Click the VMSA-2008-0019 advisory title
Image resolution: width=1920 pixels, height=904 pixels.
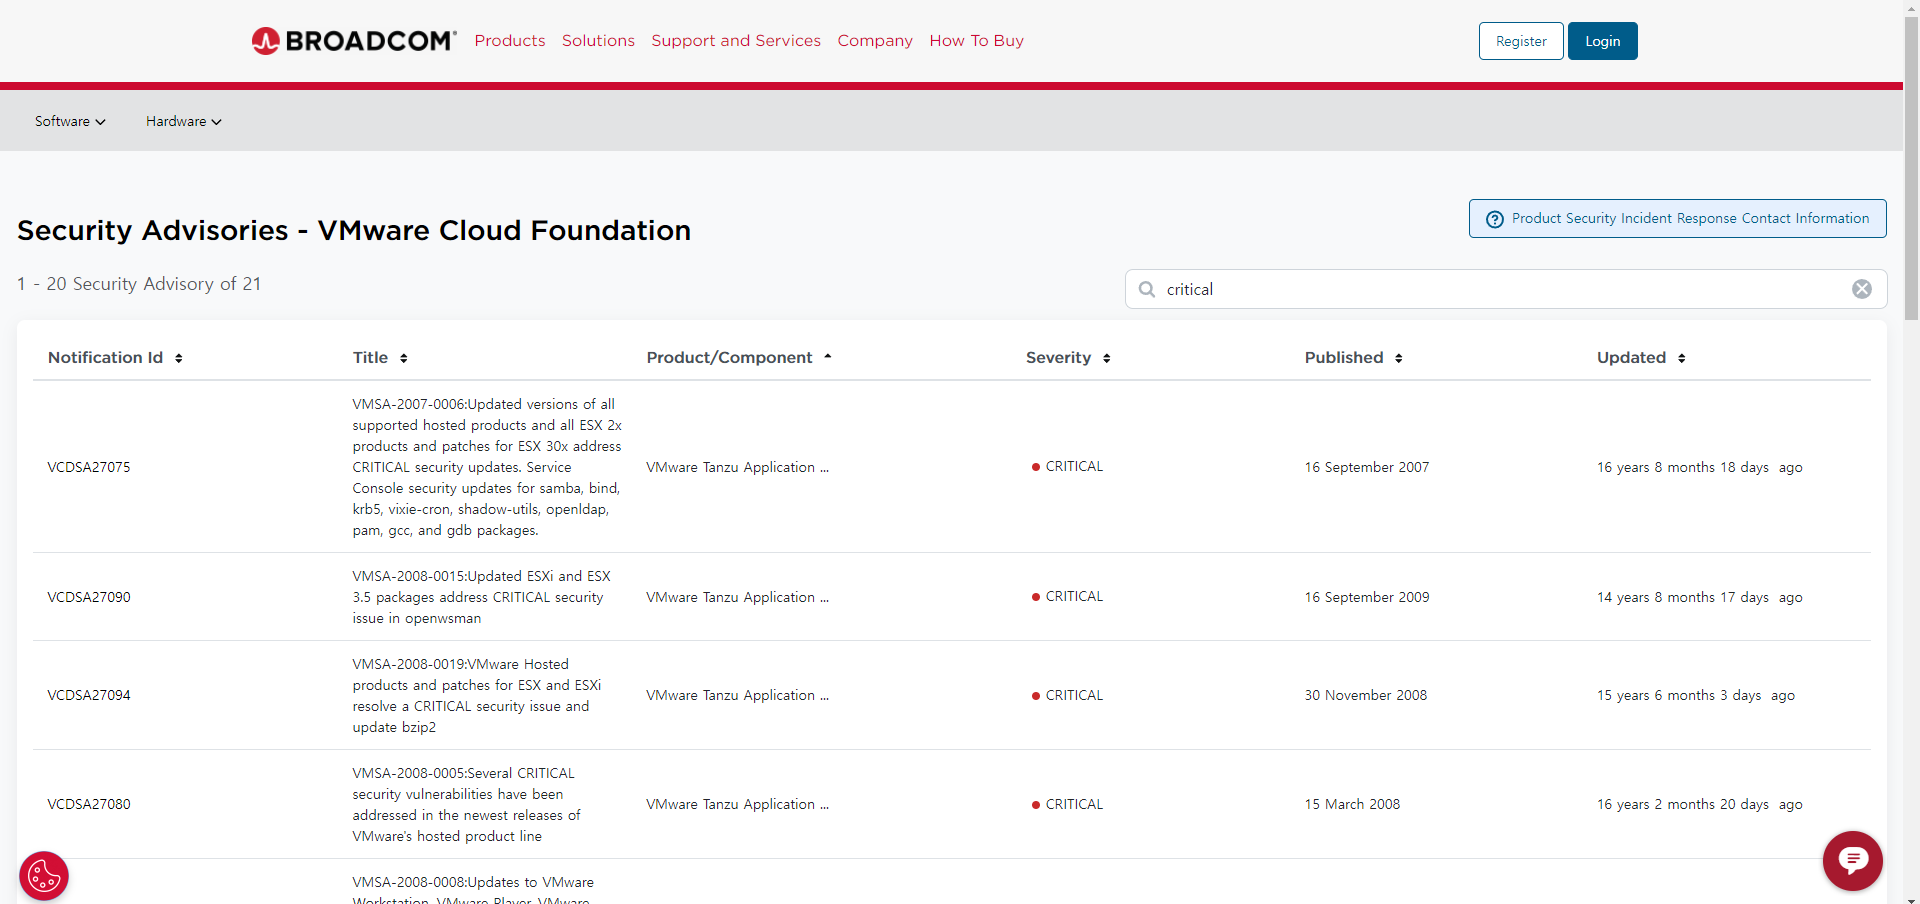[x=477, y=695]
